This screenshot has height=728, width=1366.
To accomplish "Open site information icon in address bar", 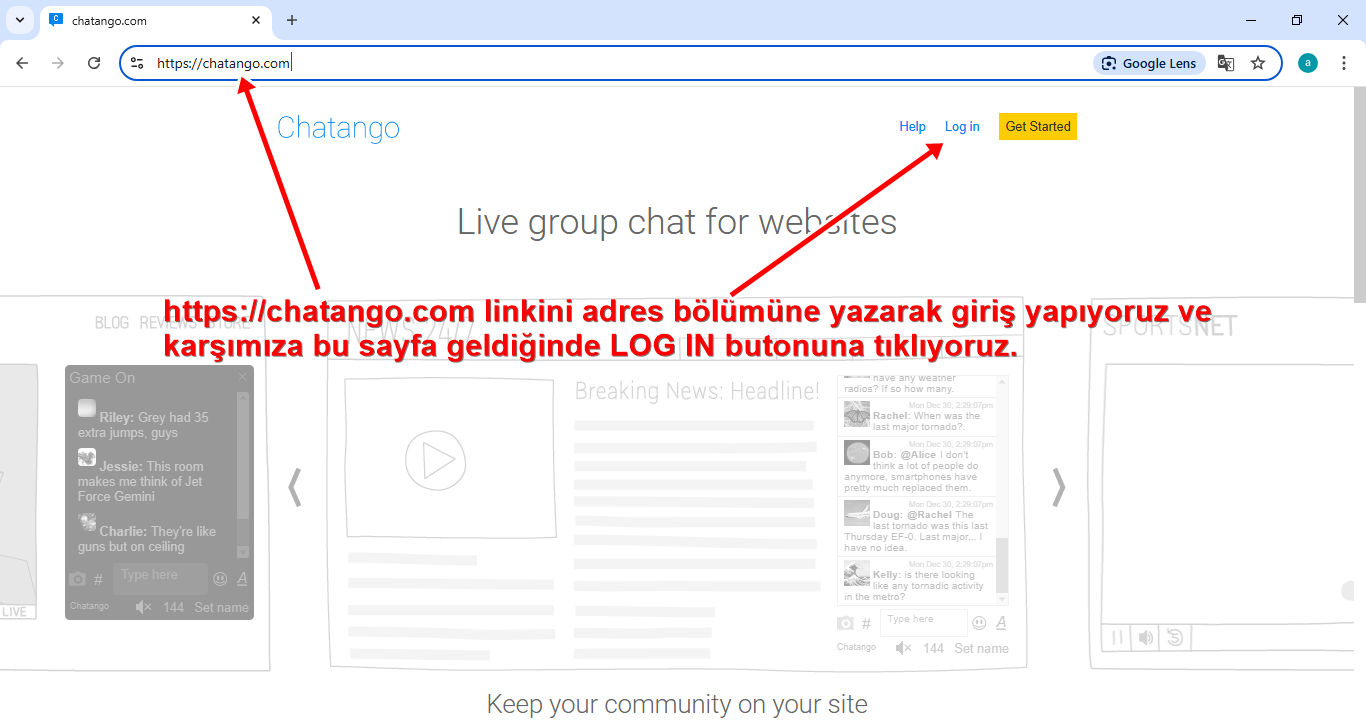I will coord(138,63).
